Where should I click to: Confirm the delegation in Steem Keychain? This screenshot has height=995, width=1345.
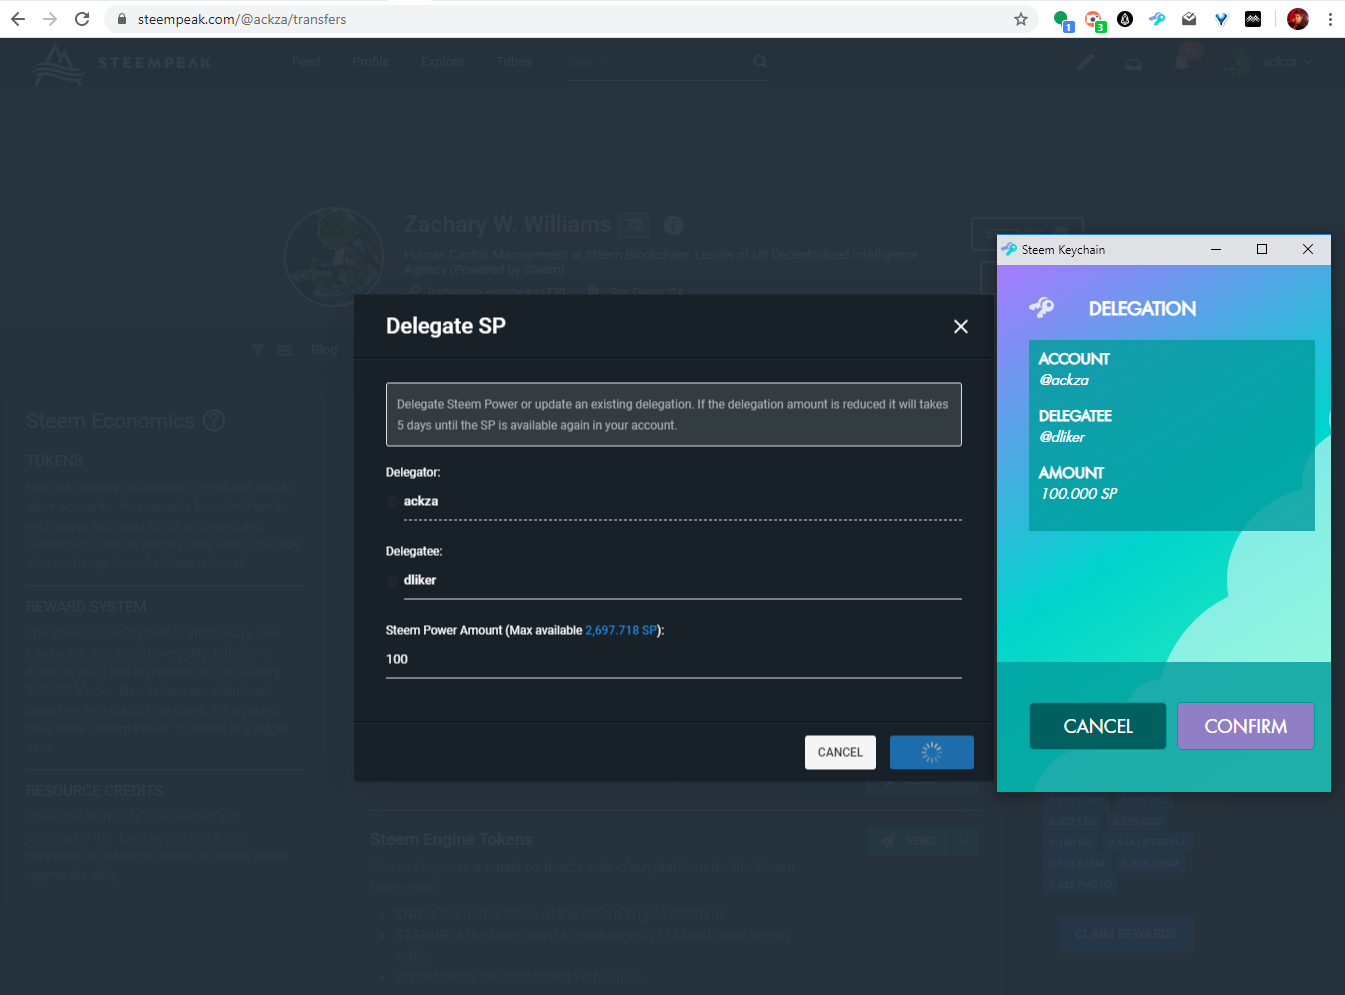1246,726
